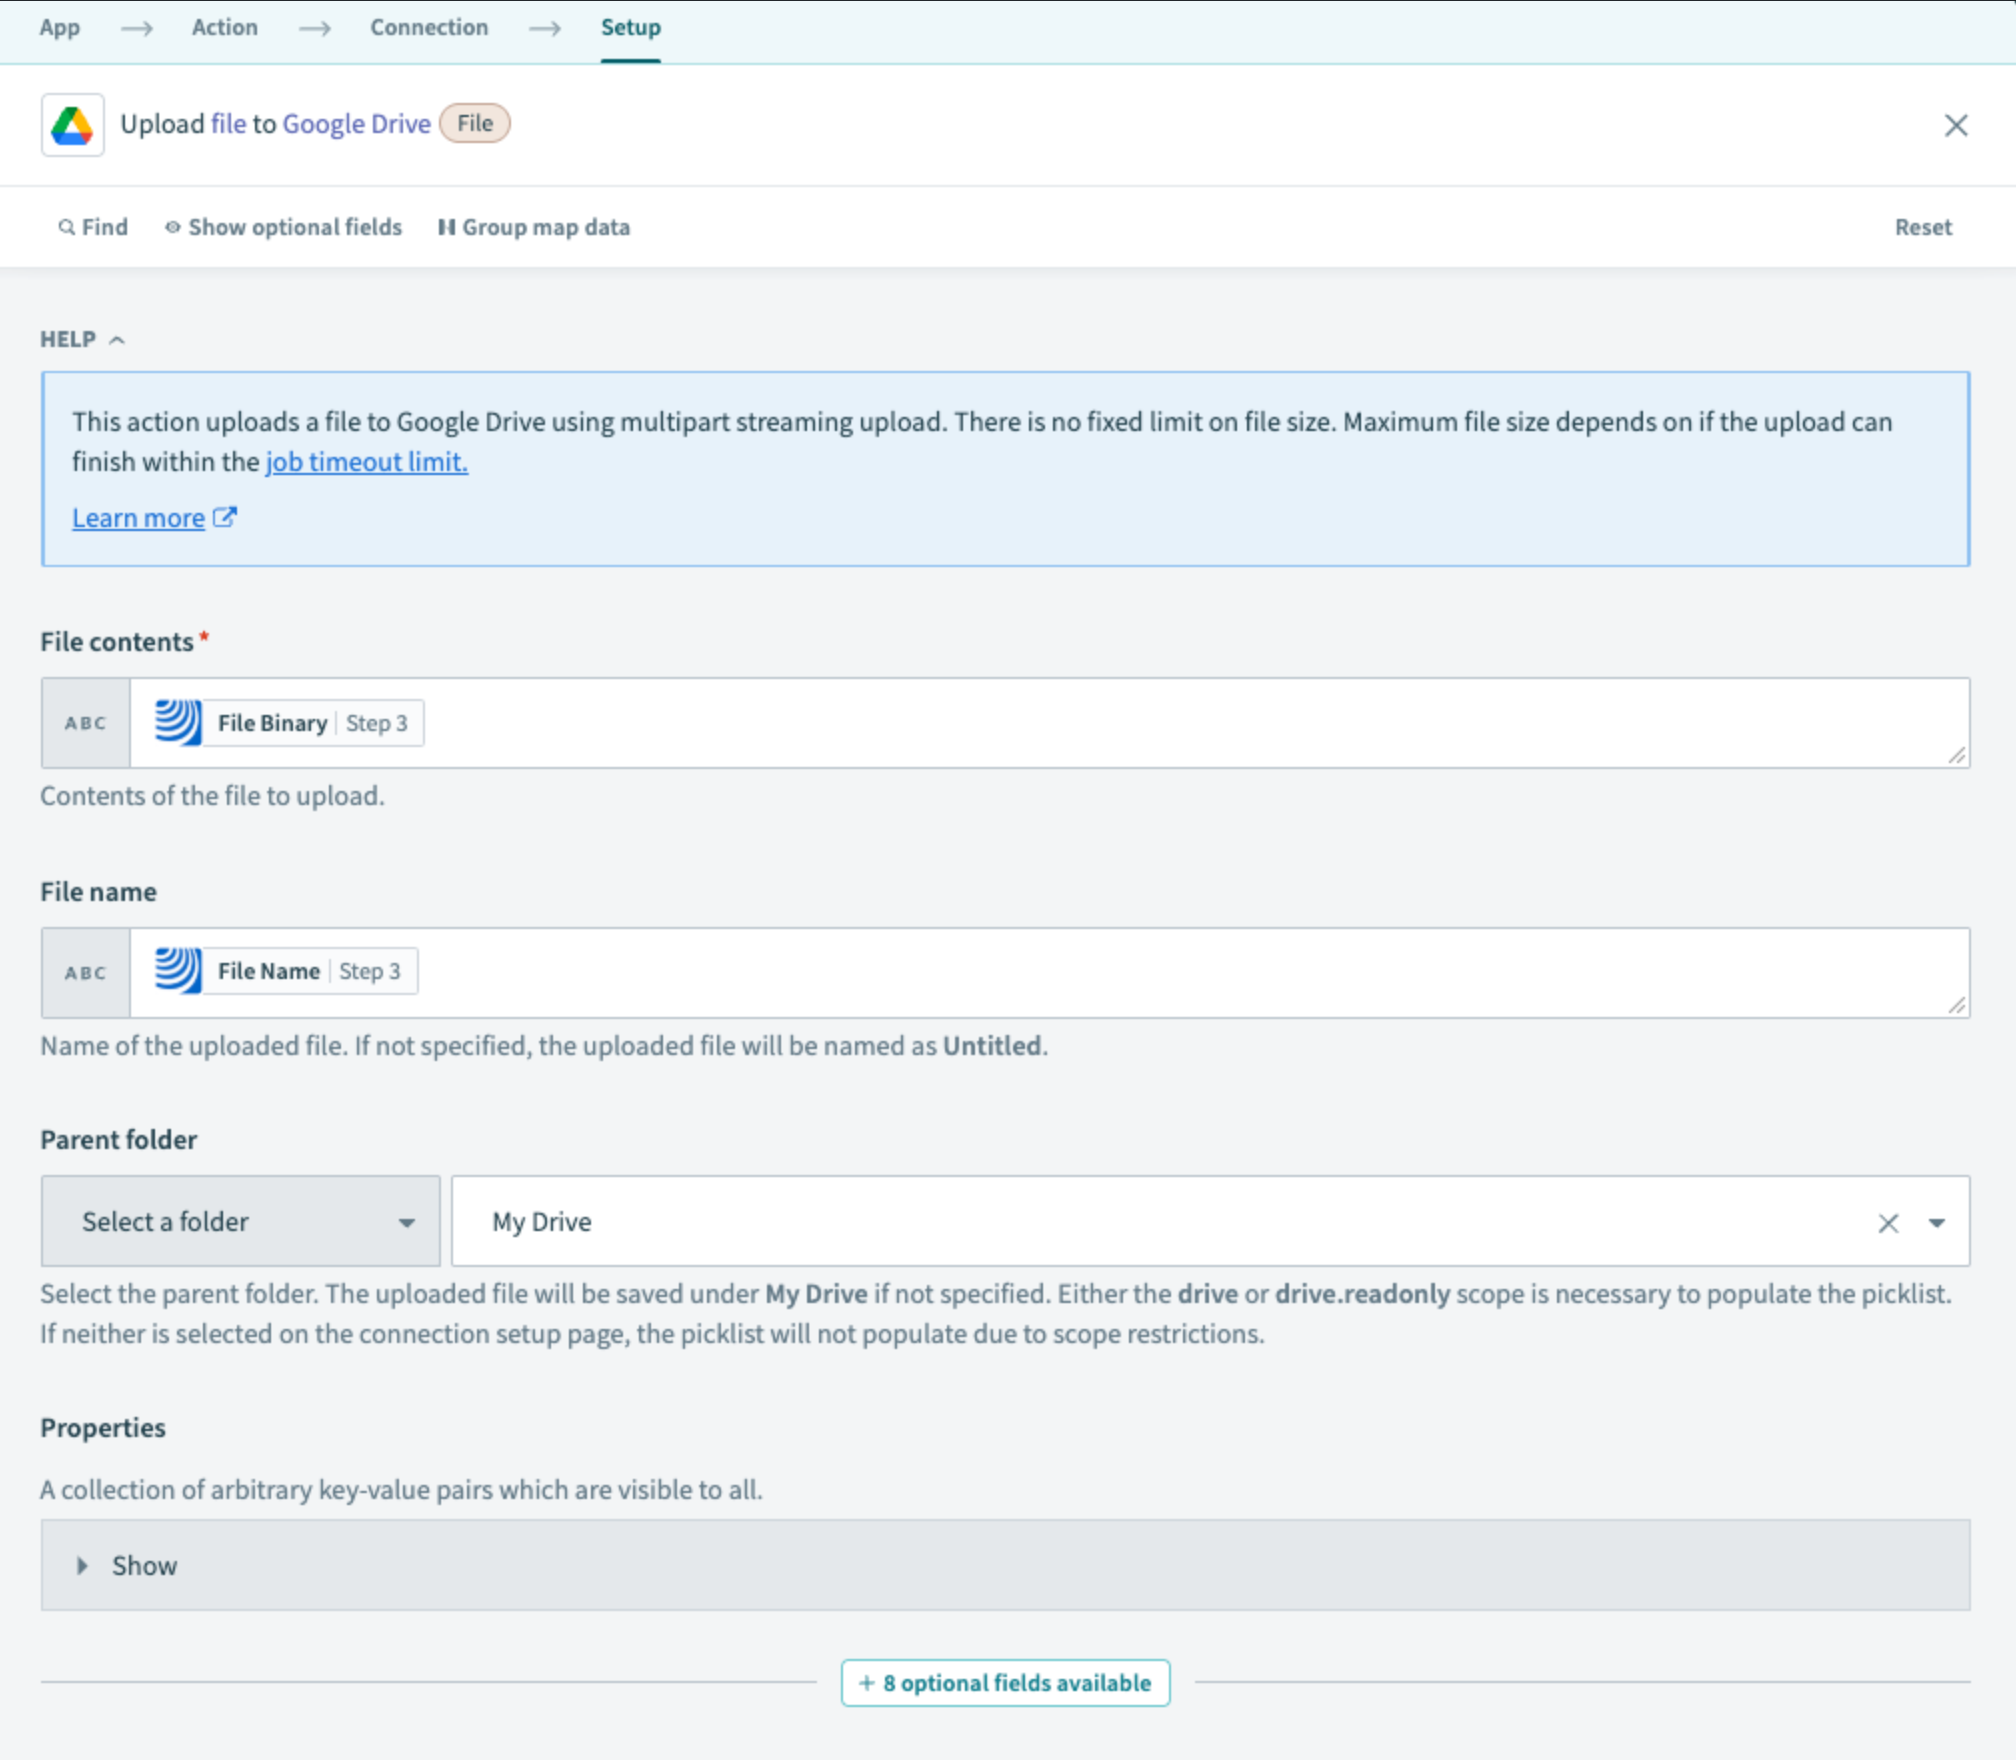The height and width of the screenshot is (1760, 2016).
Task: Click the Find magnifier icon
Action: 66,227
